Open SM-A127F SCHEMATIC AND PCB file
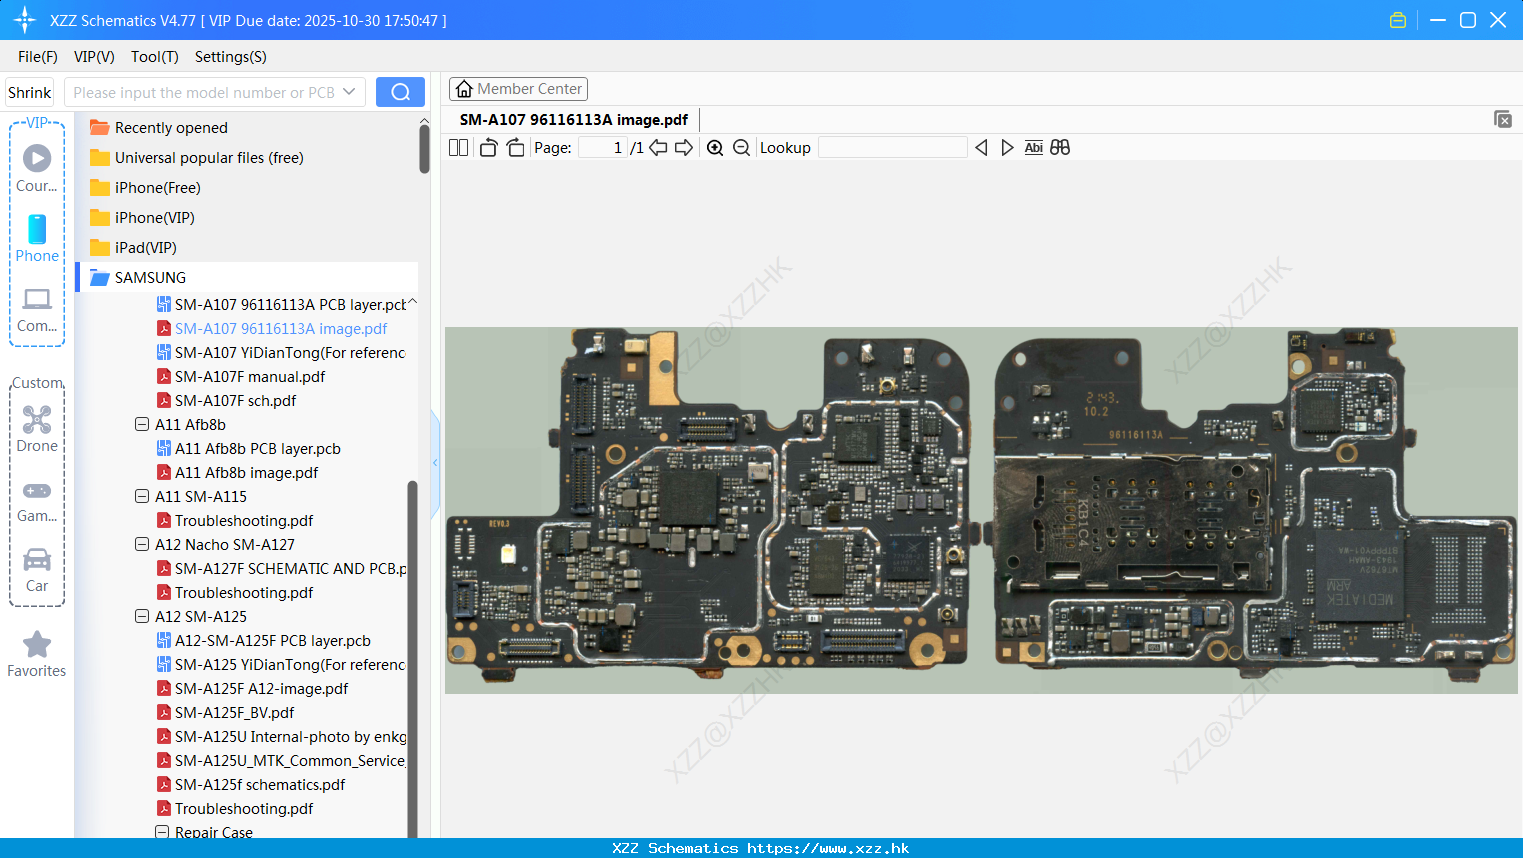 [281, 568]
